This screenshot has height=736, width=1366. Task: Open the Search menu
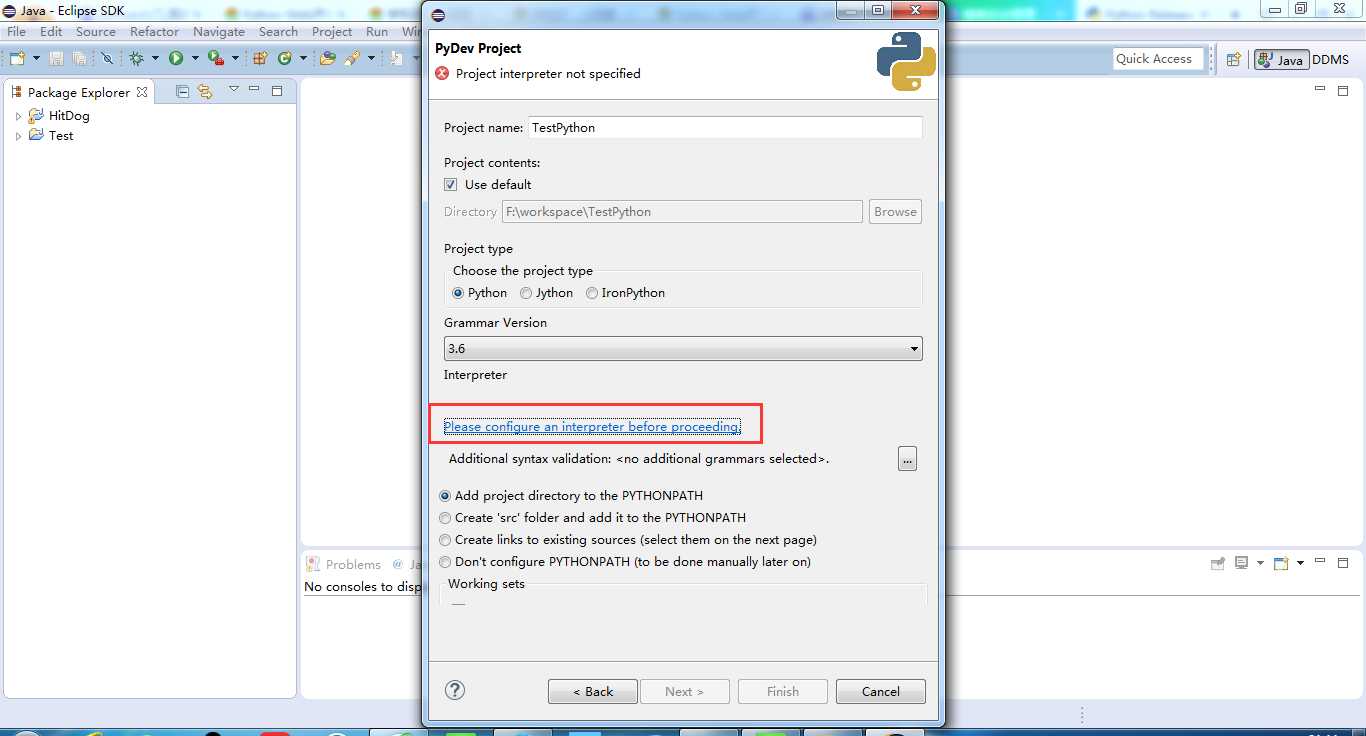(x=278, y=31)
